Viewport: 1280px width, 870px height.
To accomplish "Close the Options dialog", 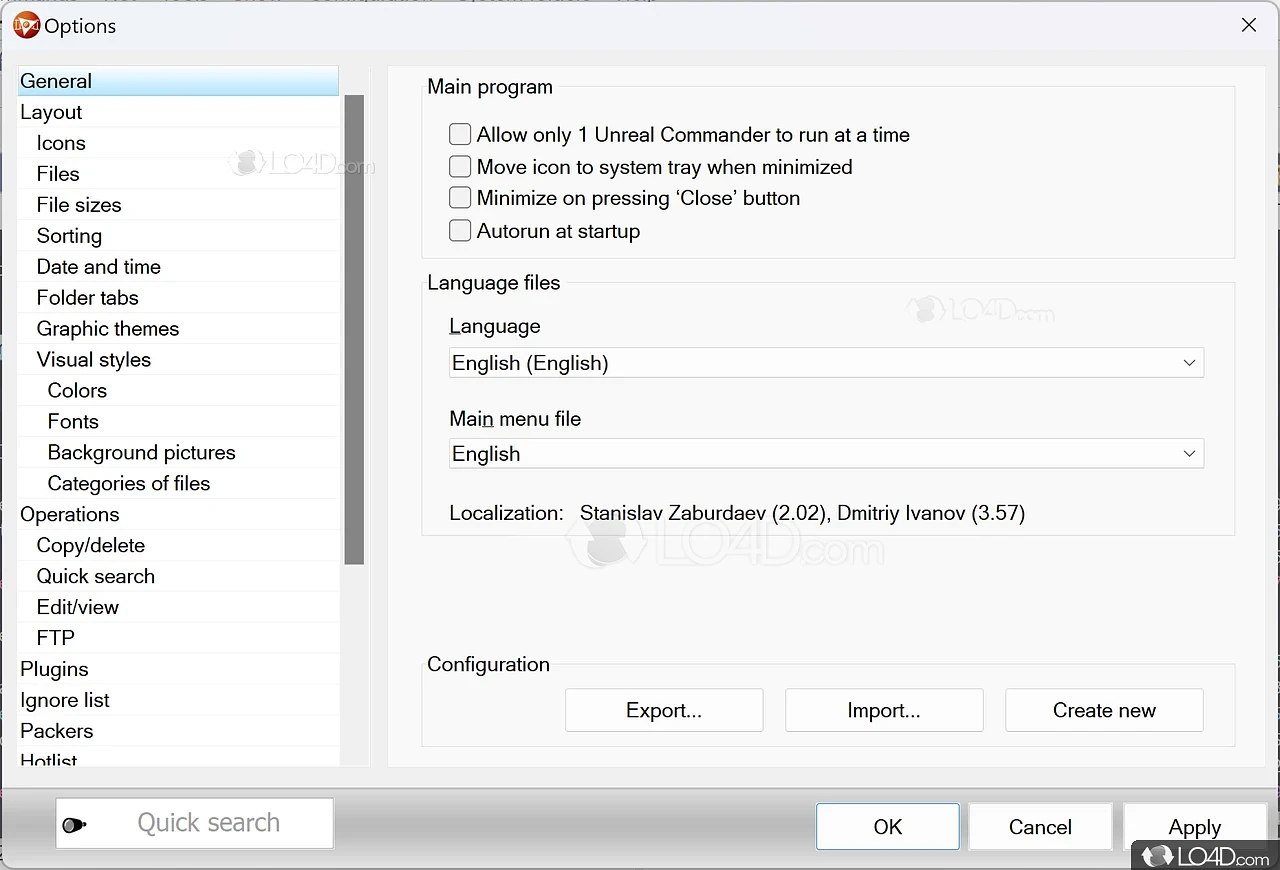I will [x=1249, y=25].
